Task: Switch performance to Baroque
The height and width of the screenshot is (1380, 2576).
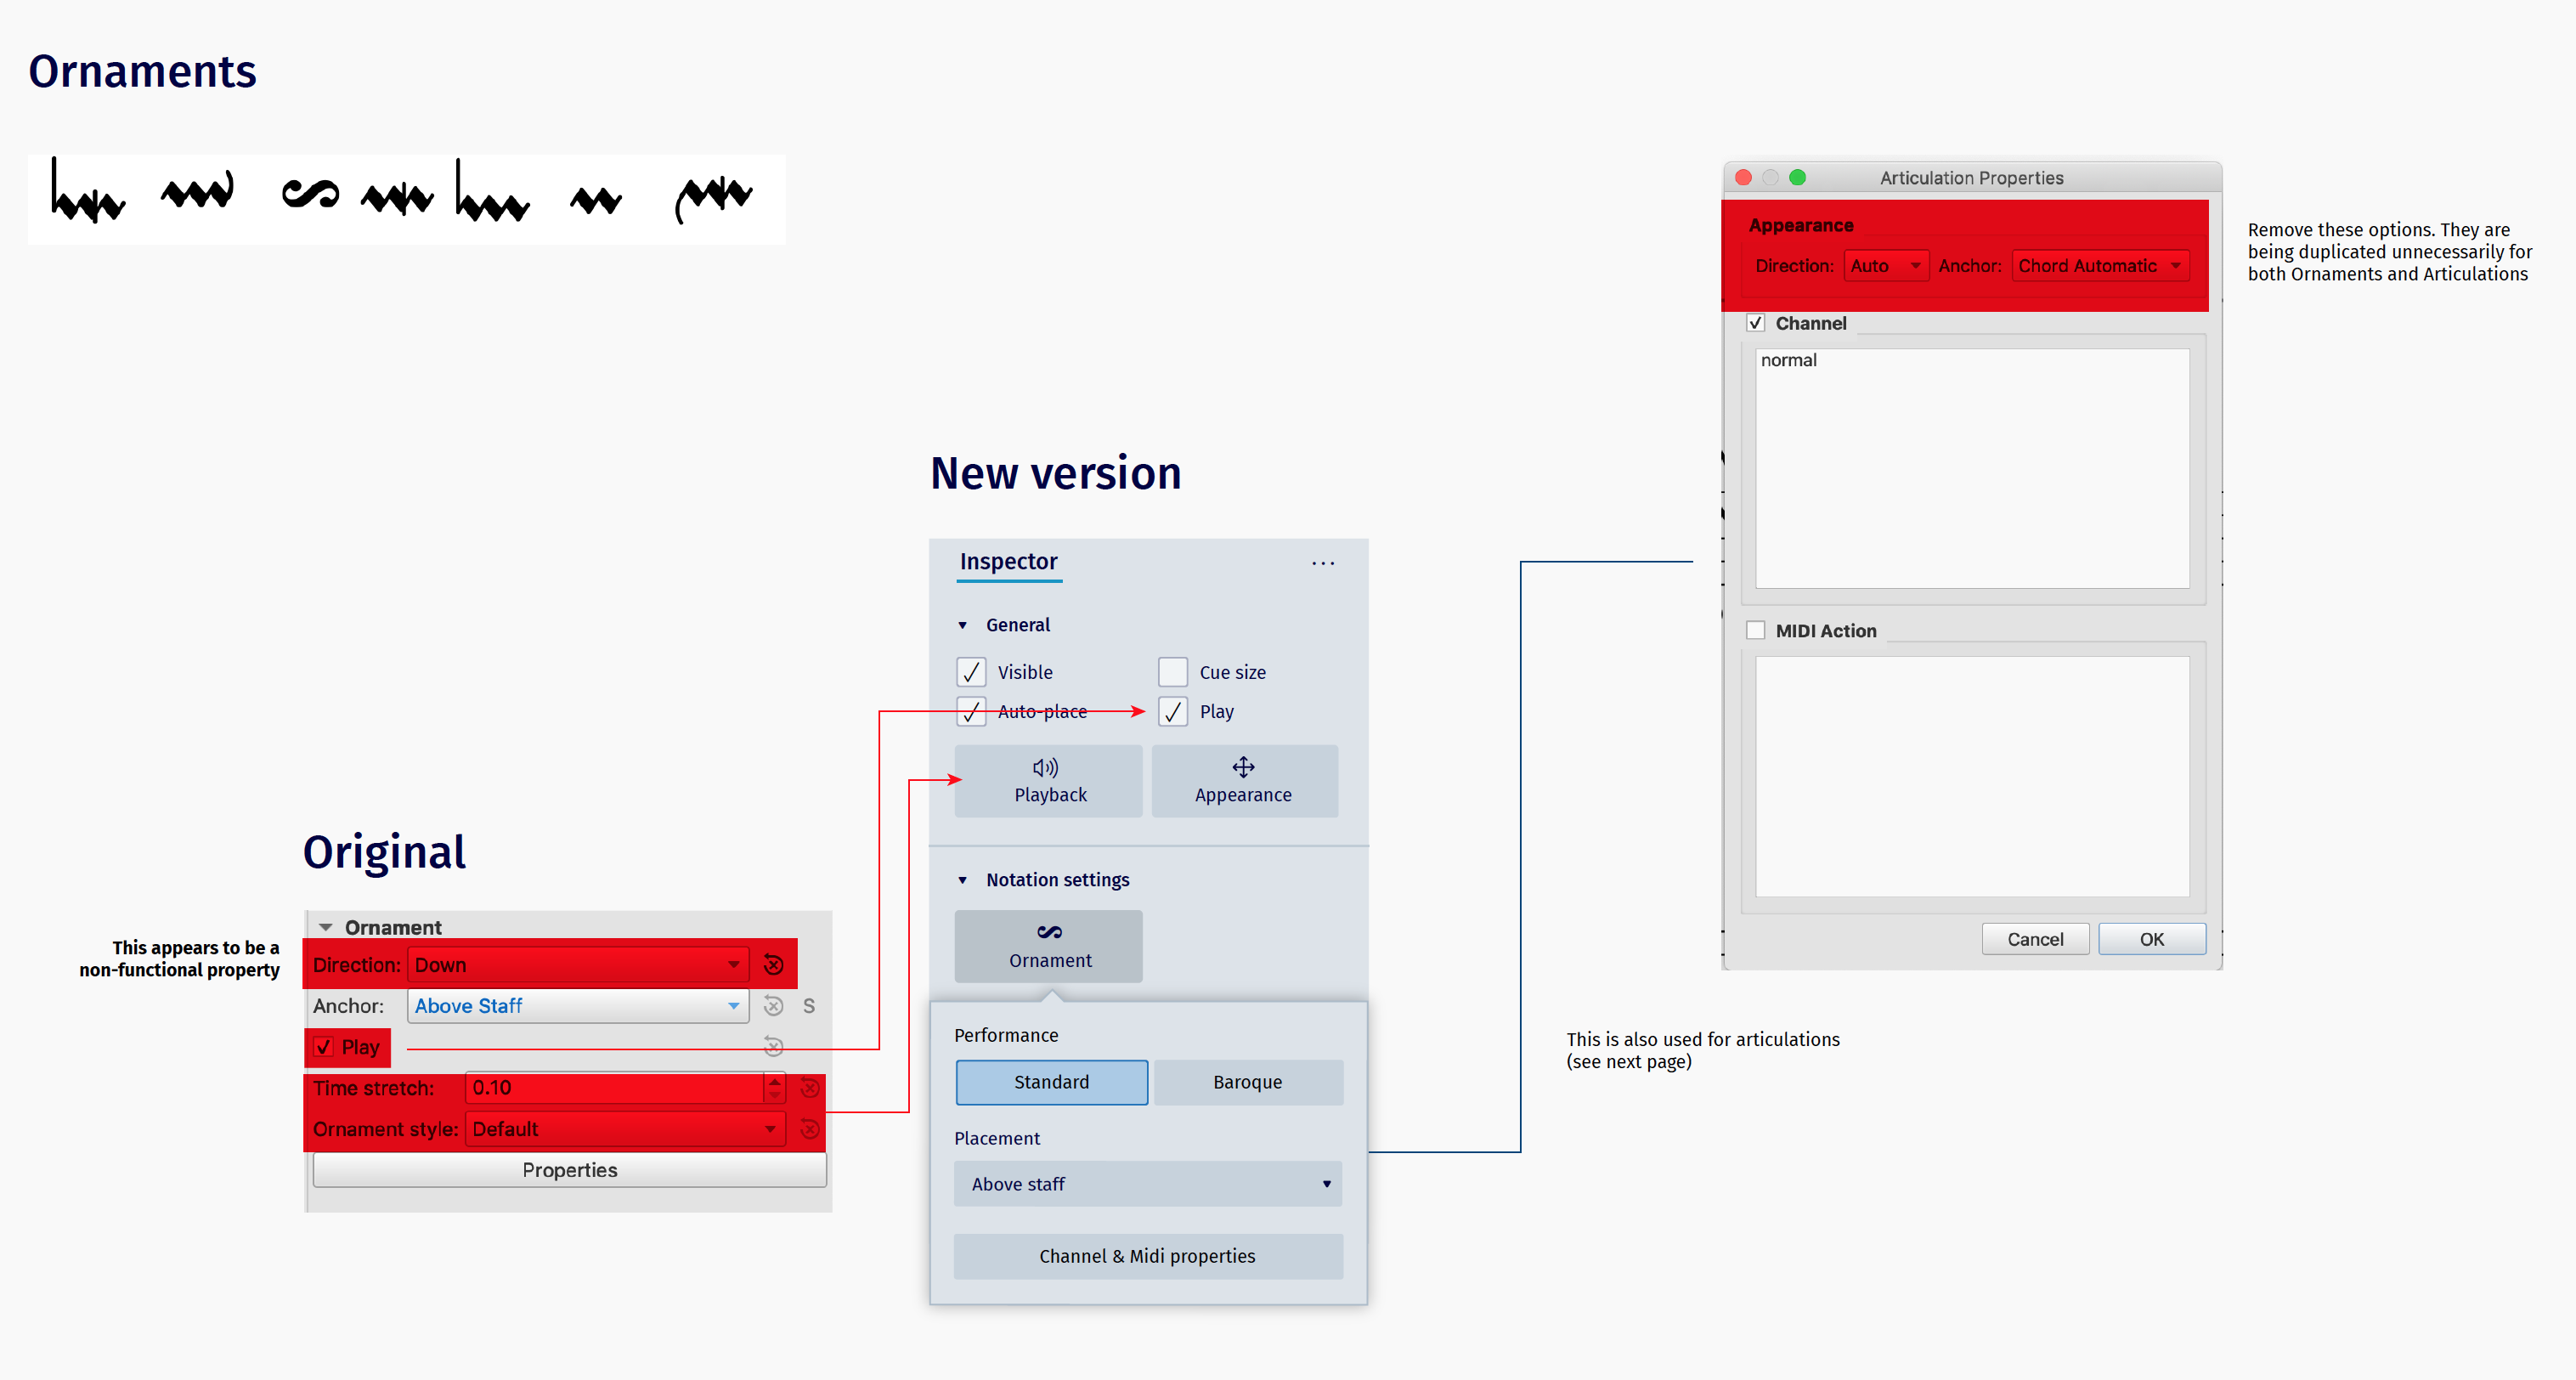Action: point(1247,1081)
